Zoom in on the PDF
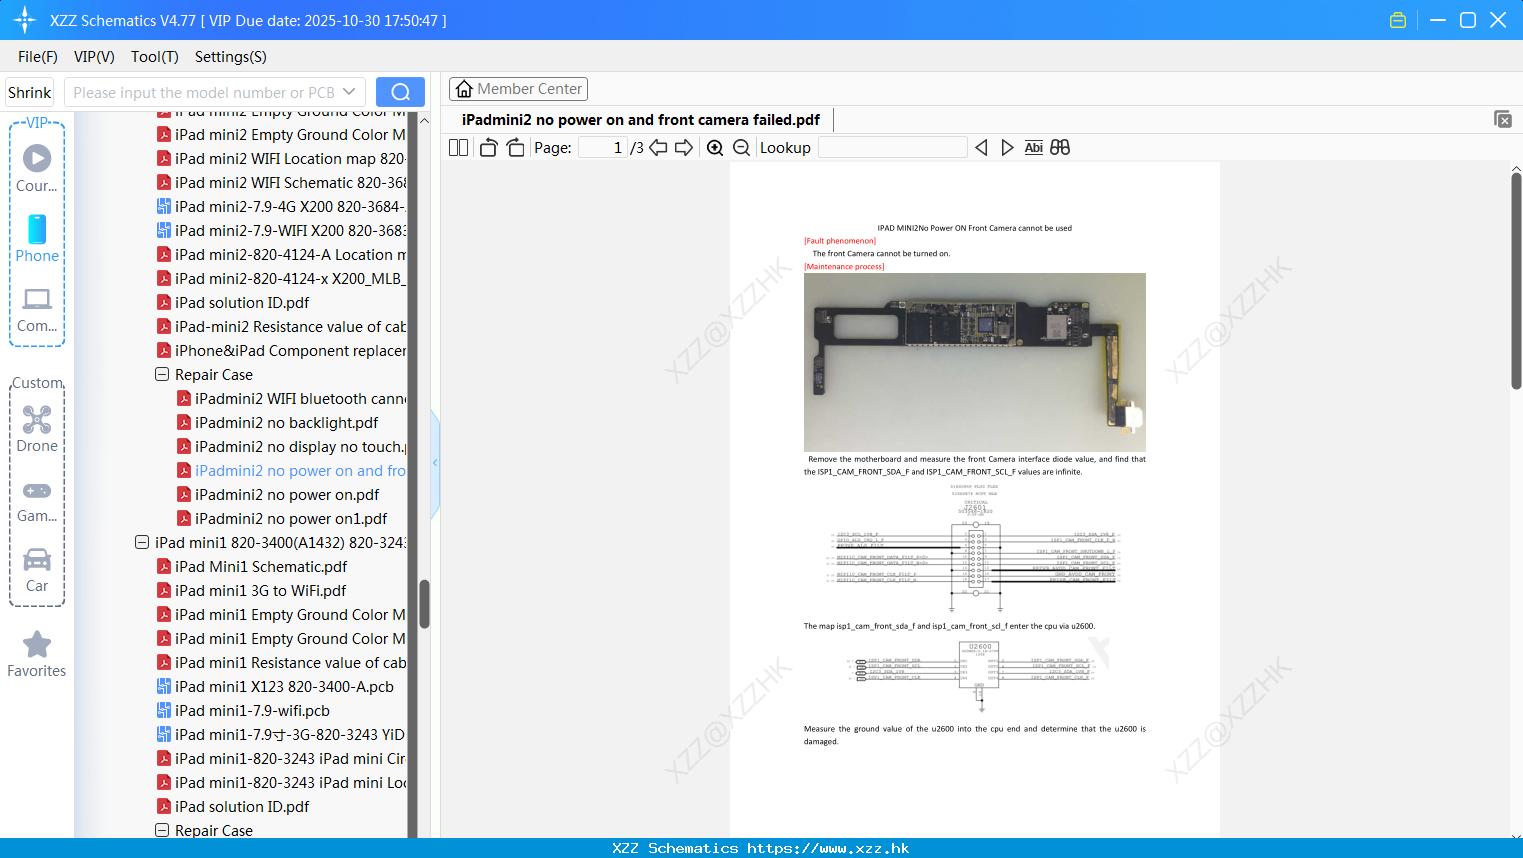The image size is (1523, 858). 715,147
